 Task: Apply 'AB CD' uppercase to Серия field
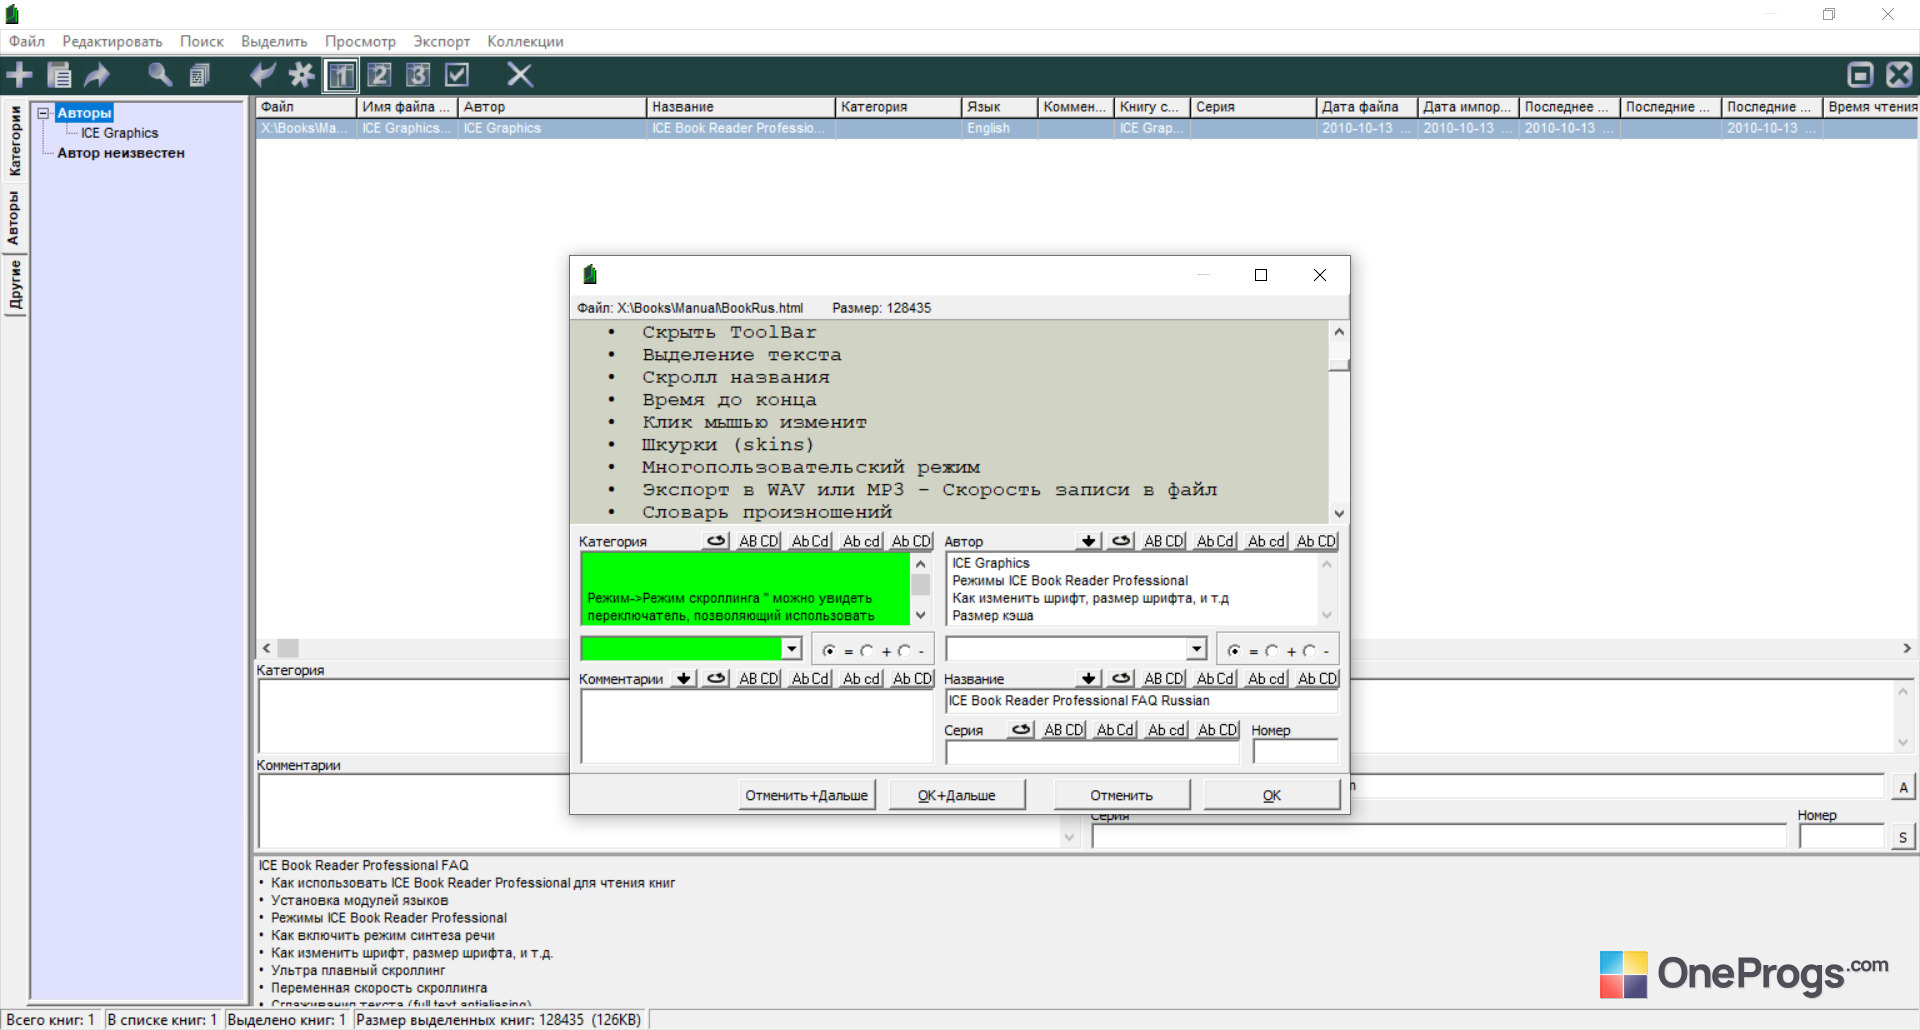click(x=1064, y=730)
